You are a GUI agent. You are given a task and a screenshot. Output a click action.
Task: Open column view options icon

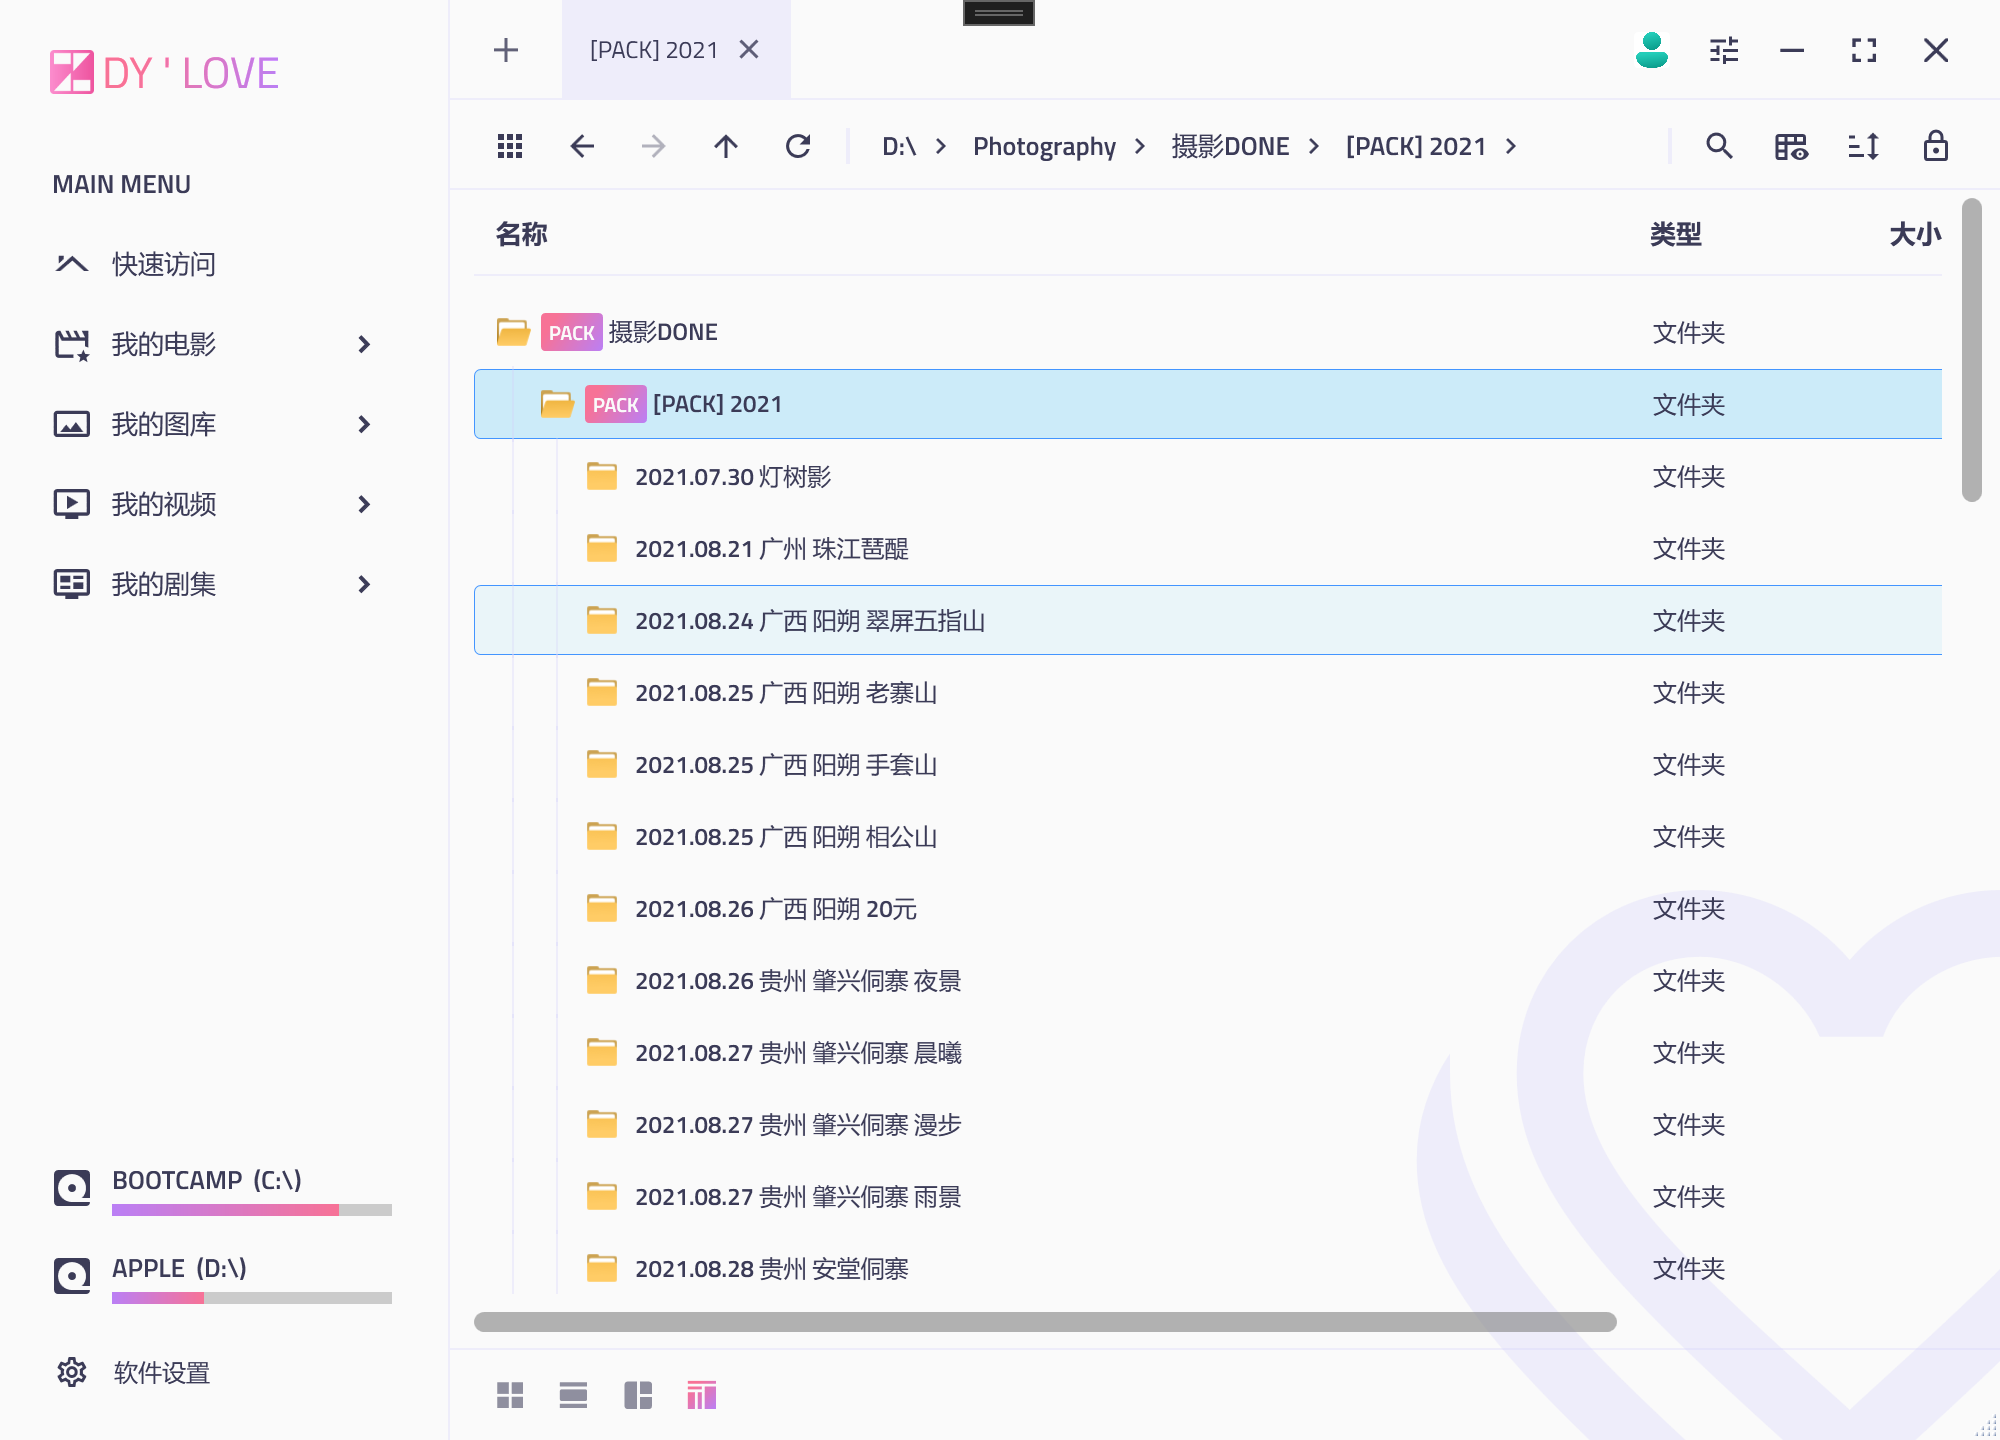tap(1791, 147)
